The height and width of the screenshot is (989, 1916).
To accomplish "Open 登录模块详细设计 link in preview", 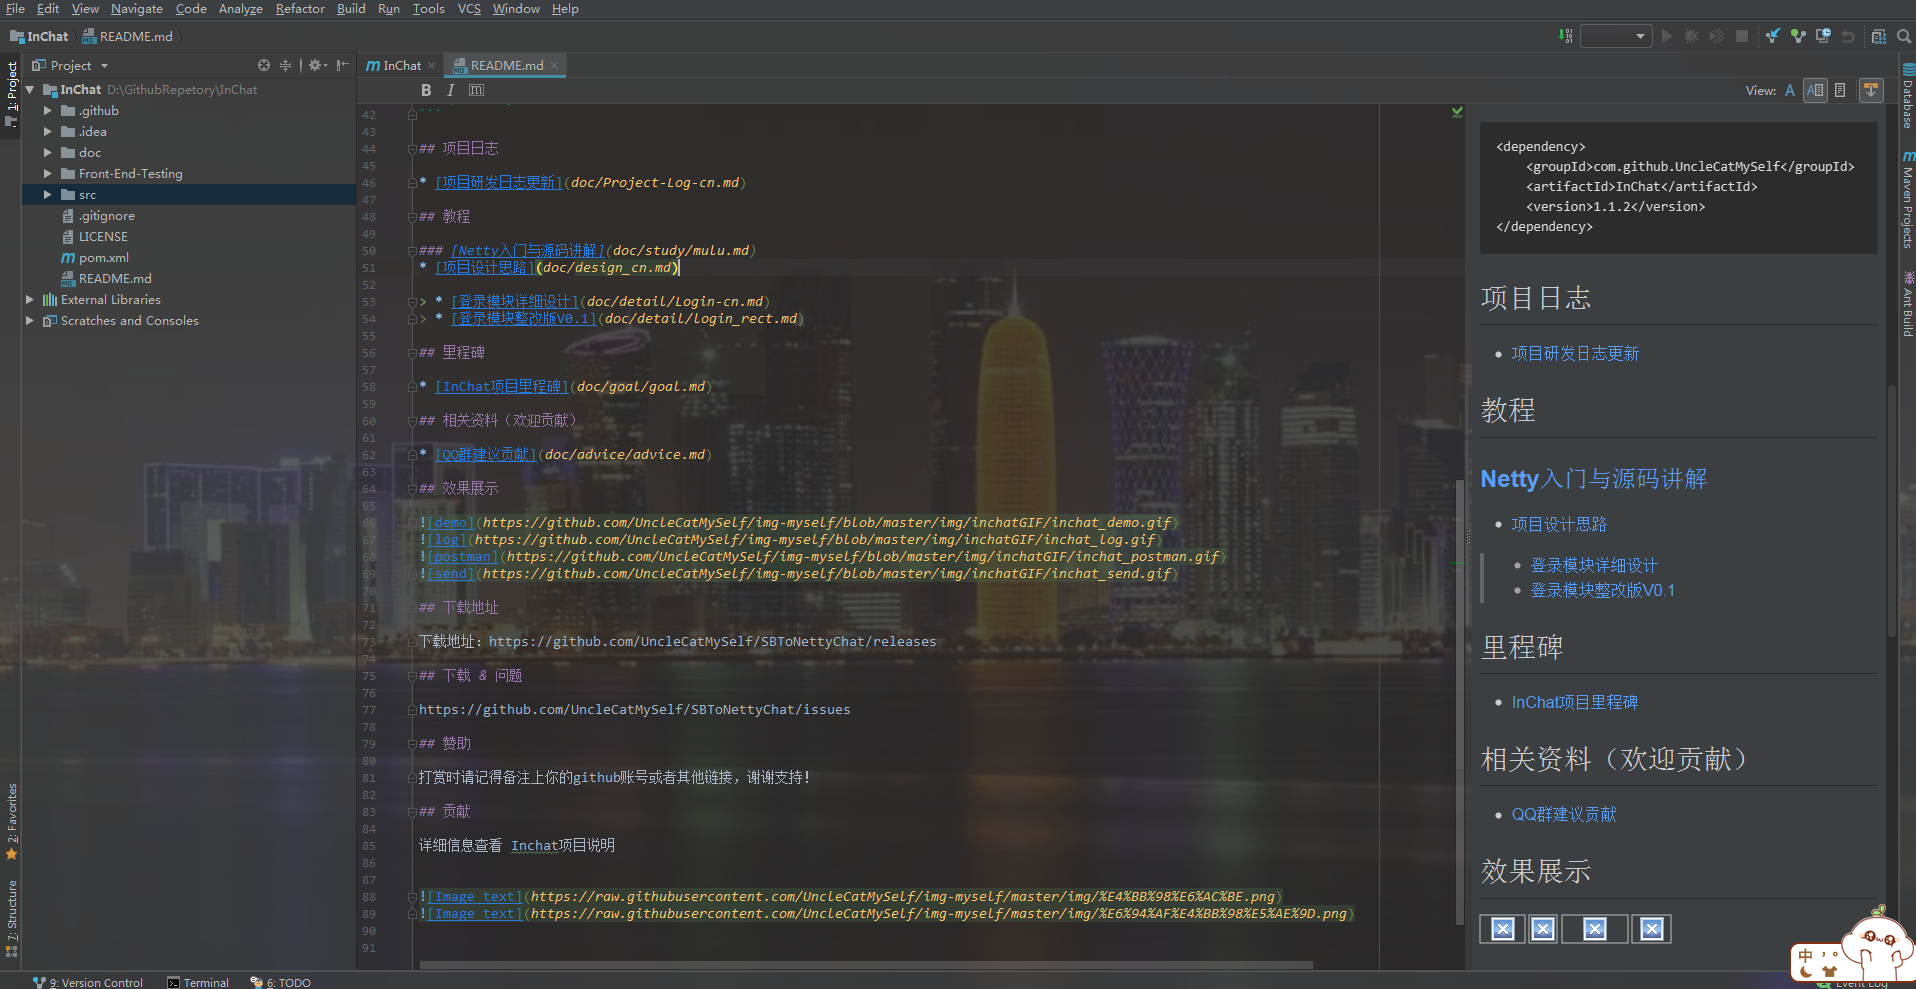I will tap(1594, 565).
